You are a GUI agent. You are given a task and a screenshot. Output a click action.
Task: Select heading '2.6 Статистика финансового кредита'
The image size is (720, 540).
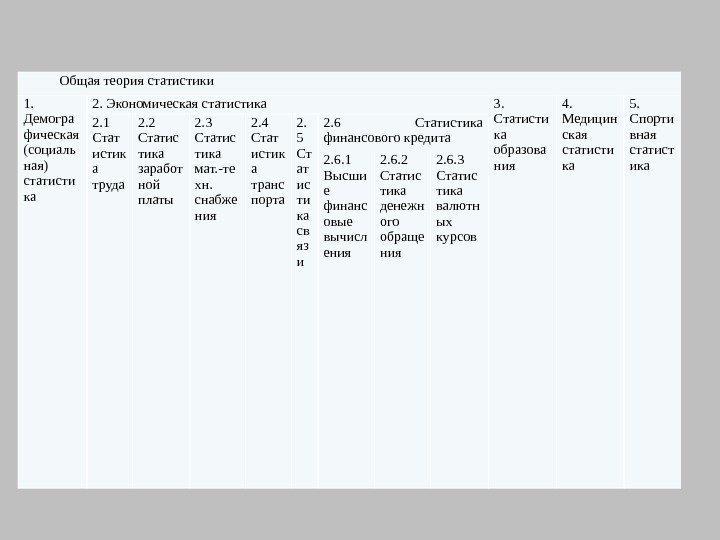(x=403, y=130)
